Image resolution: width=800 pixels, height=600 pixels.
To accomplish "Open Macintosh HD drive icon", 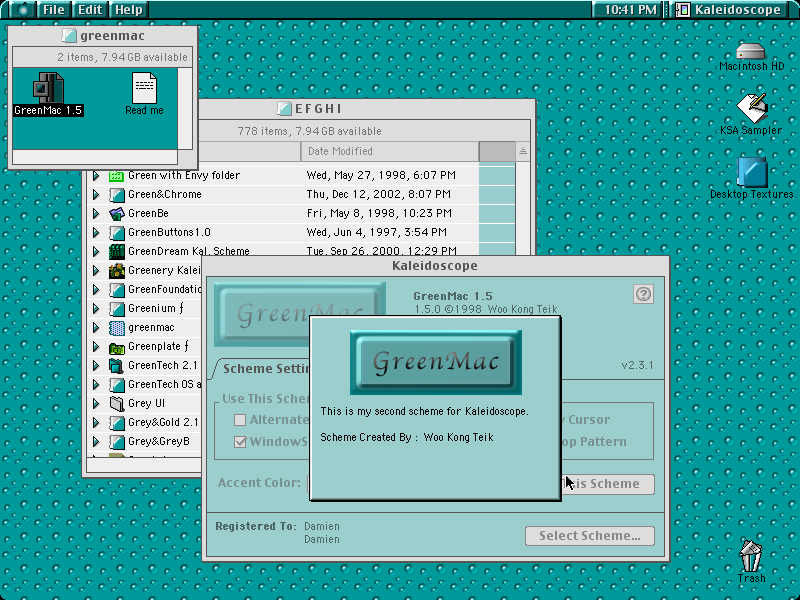I will pos(751,52).
